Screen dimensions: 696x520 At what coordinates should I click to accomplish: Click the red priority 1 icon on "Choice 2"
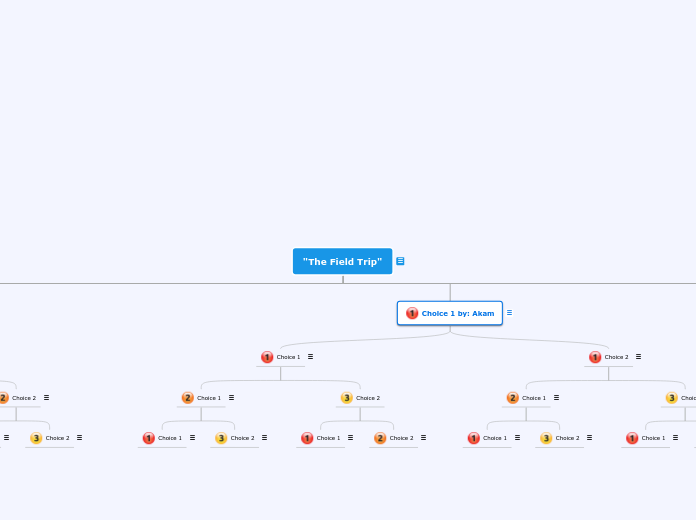595,357
